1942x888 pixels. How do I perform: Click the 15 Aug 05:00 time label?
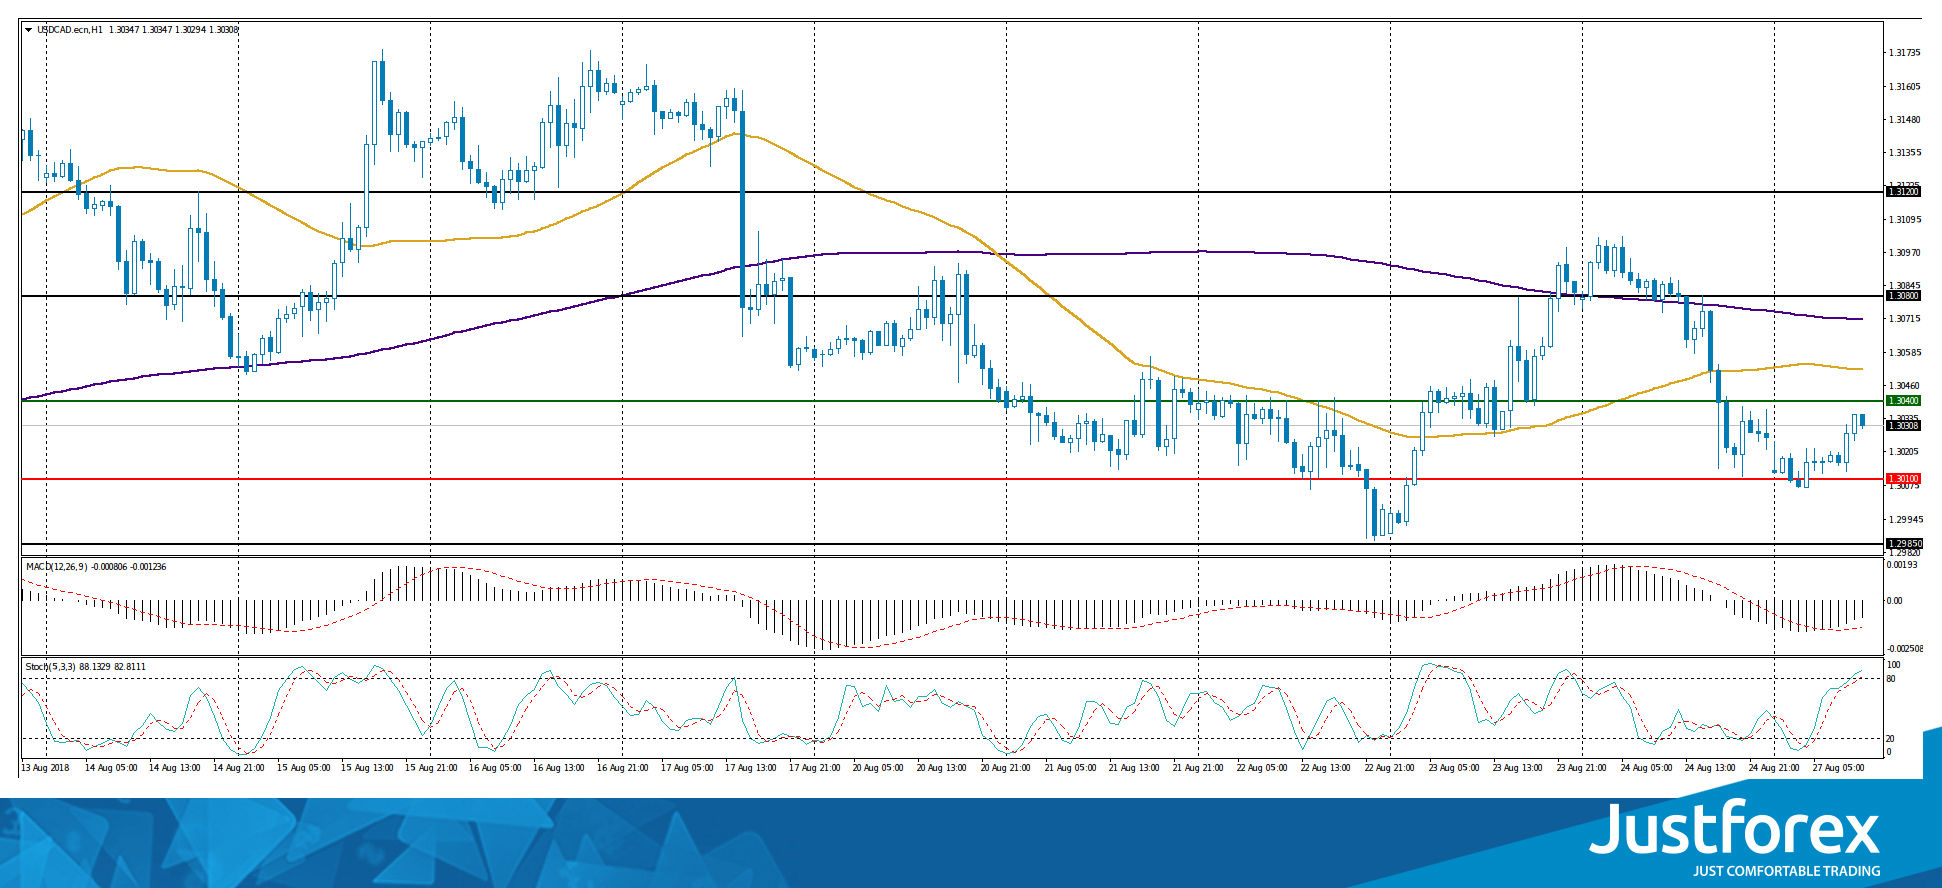(303, 768)
